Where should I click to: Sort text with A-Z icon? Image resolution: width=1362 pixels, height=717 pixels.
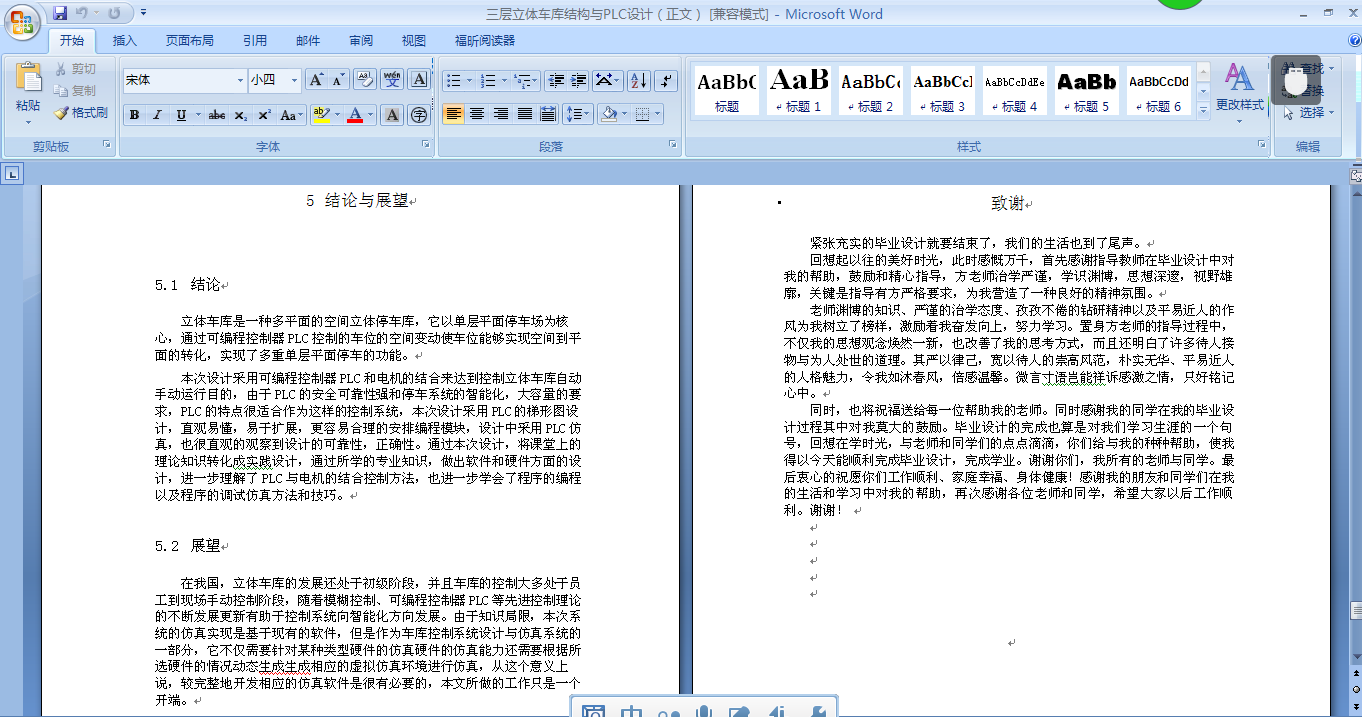point(638,80)
